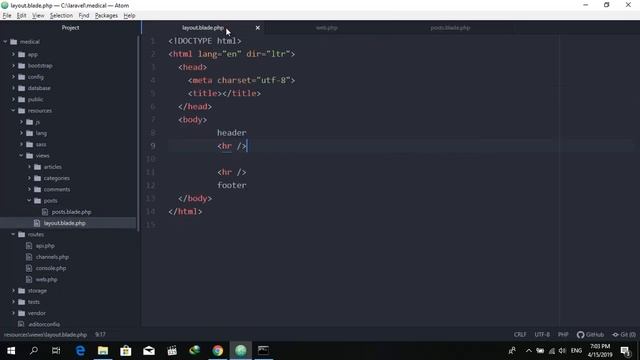Image resolution: width=640 pixels, height=360 pixels.
Task: Collapse the posts folder arrow
Action: [x=29, y=200]
